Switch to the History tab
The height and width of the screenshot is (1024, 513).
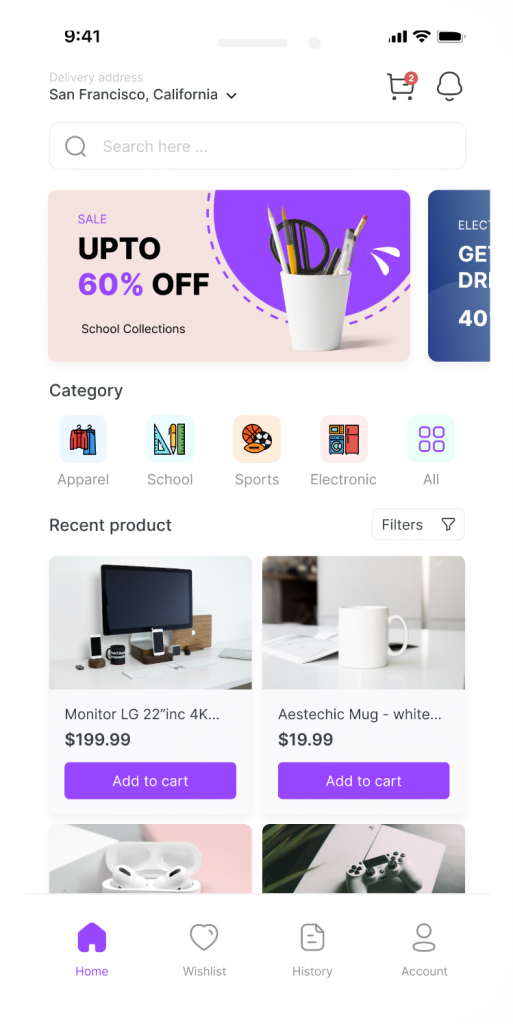click(x=312, y=950)
